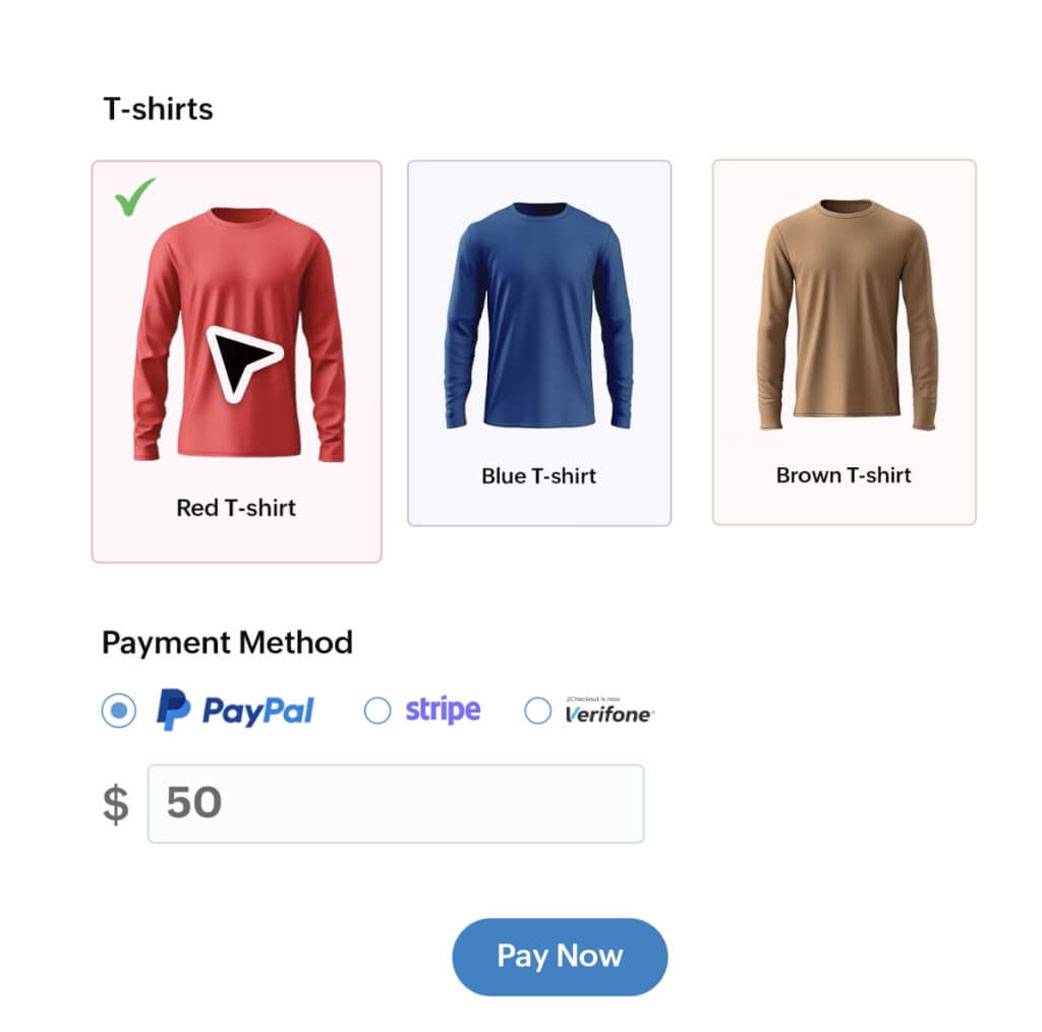Image resolution: width=1042 pixels, height=1032 pixels.
Task: Select the Red T-shirt product image
Action: pyautogui.click(x=236, y=330)
